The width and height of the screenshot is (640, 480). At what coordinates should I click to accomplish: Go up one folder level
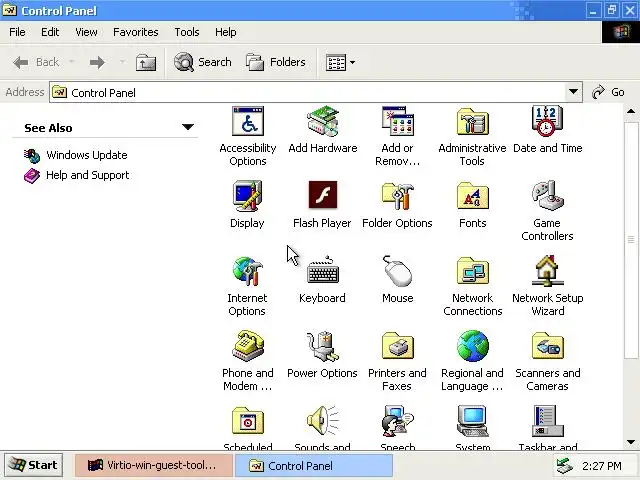(x=146, y=62)
